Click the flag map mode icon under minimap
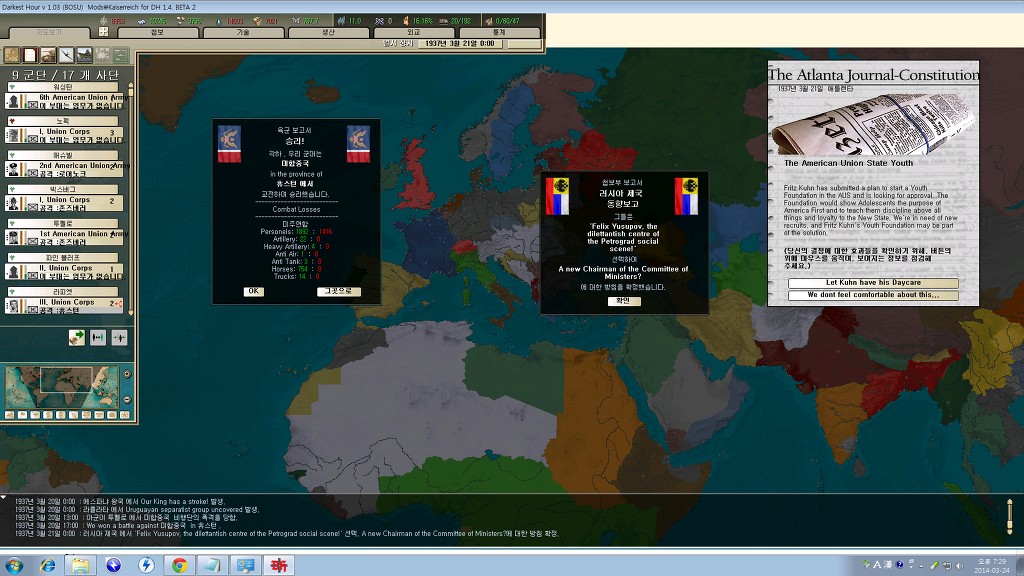The height and width of the screenshot is (576, 1024). pos(22,415)
